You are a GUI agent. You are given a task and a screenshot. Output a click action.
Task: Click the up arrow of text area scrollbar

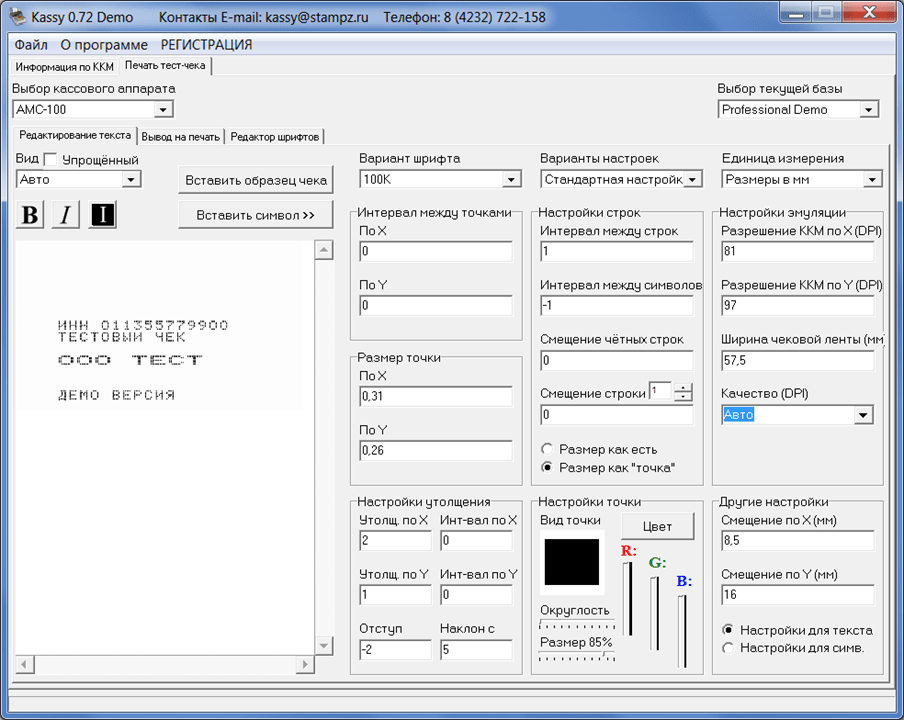coord(324,250)
